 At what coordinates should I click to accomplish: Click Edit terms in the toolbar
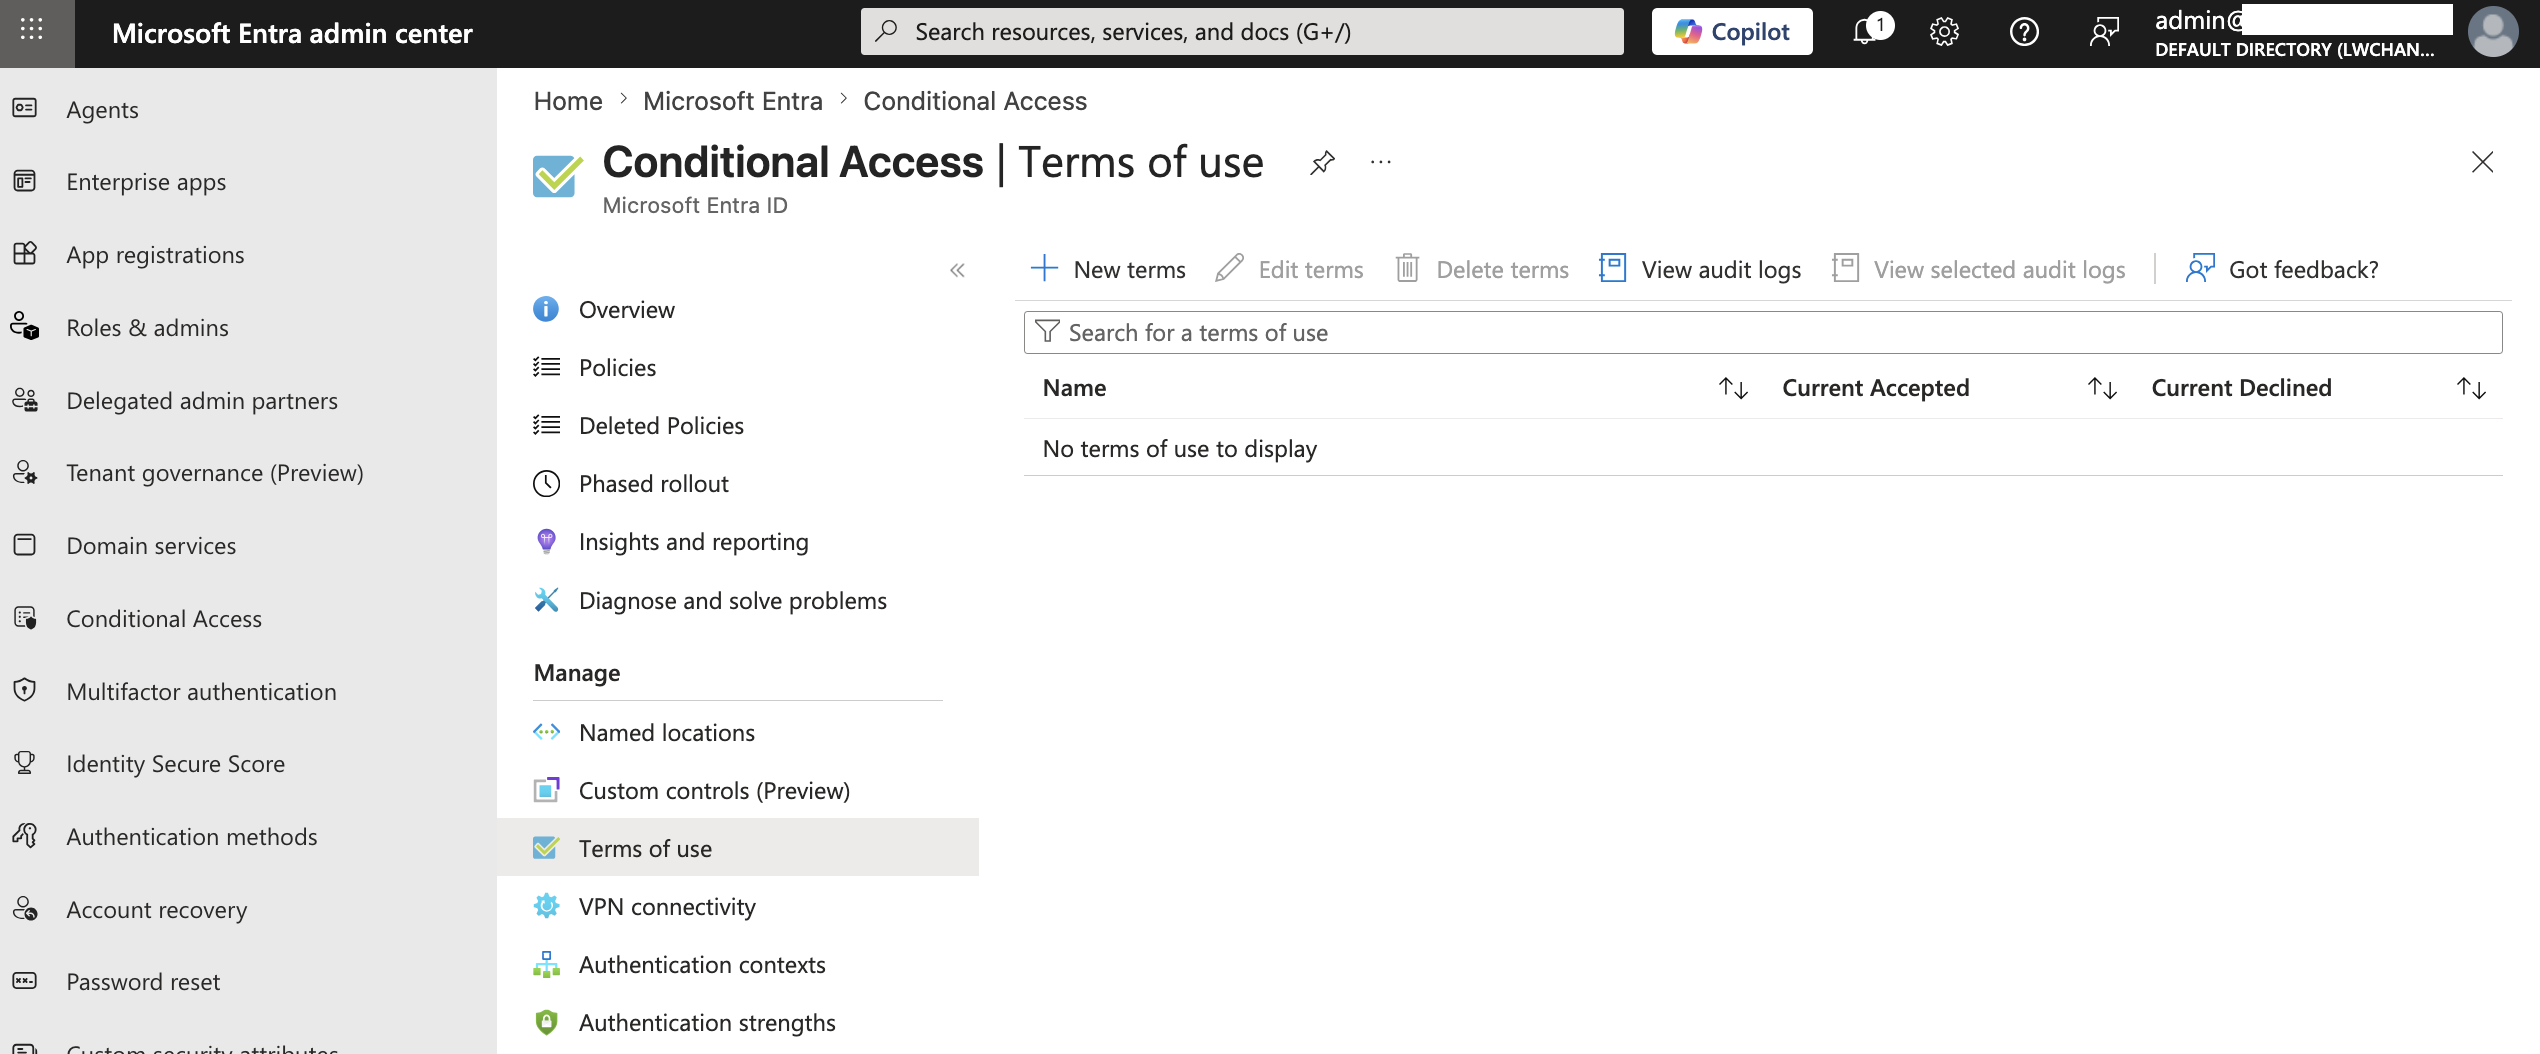[x=1289, y=269]
